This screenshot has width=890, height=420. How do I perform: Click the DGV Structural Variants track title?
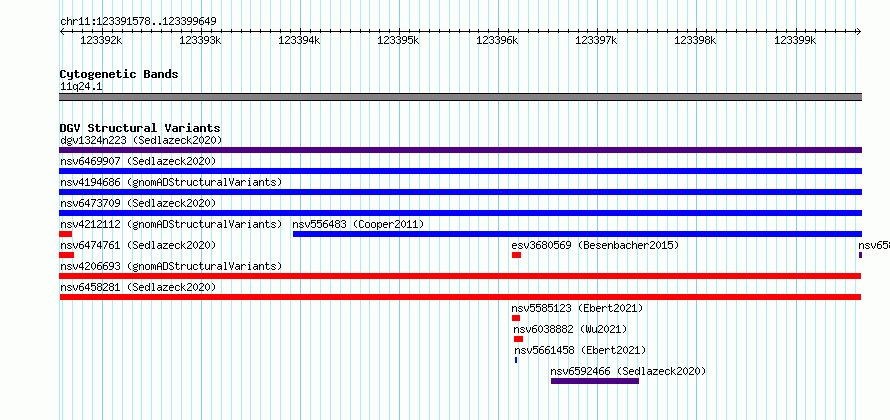click(x=140, y=128)
